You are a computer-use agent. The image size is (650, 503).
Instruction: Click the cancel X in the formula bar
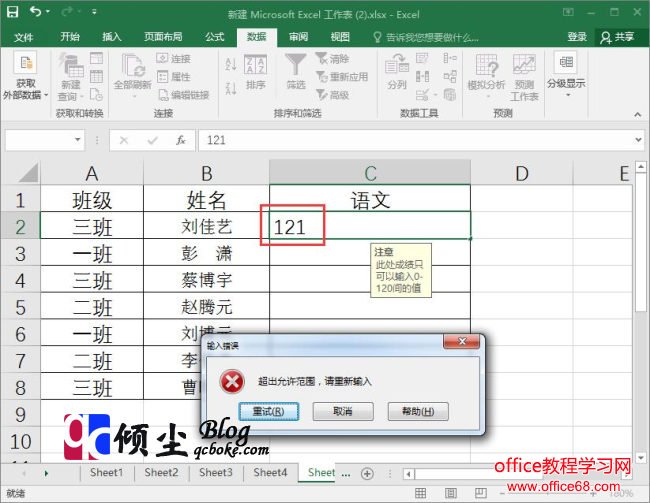tap(124, 140)
